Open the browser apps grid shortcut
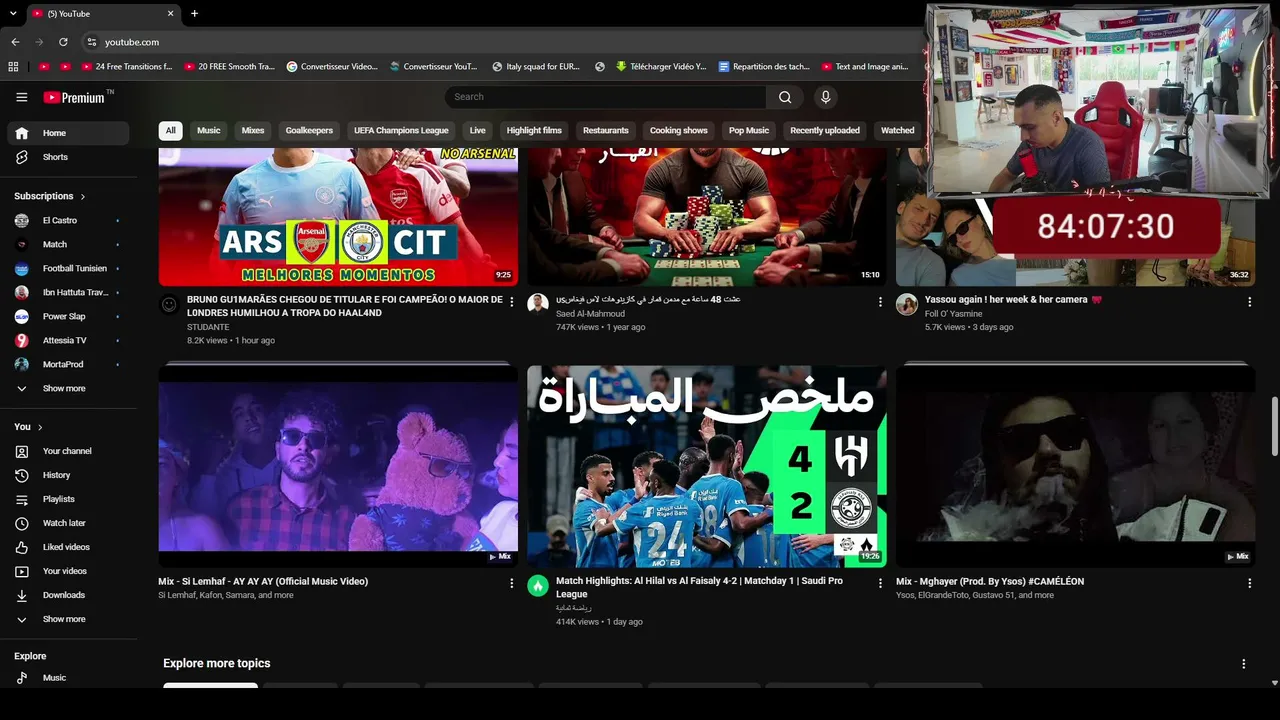Viewport: 1280px width, 720px height. click(13, 67)
